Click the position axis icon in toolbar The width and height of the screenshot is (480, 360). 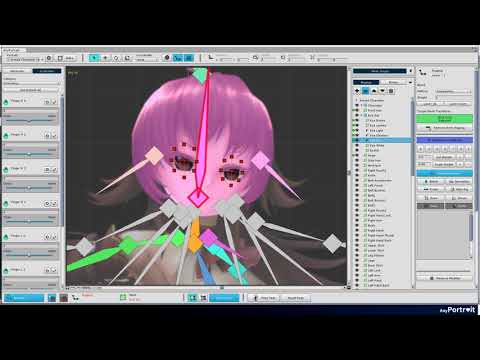(x=211, y=57)
